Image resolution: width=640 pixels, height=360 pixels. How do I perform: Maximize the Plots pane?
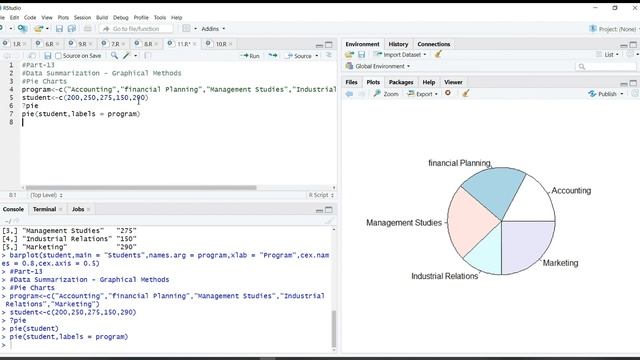pos(633,83)
